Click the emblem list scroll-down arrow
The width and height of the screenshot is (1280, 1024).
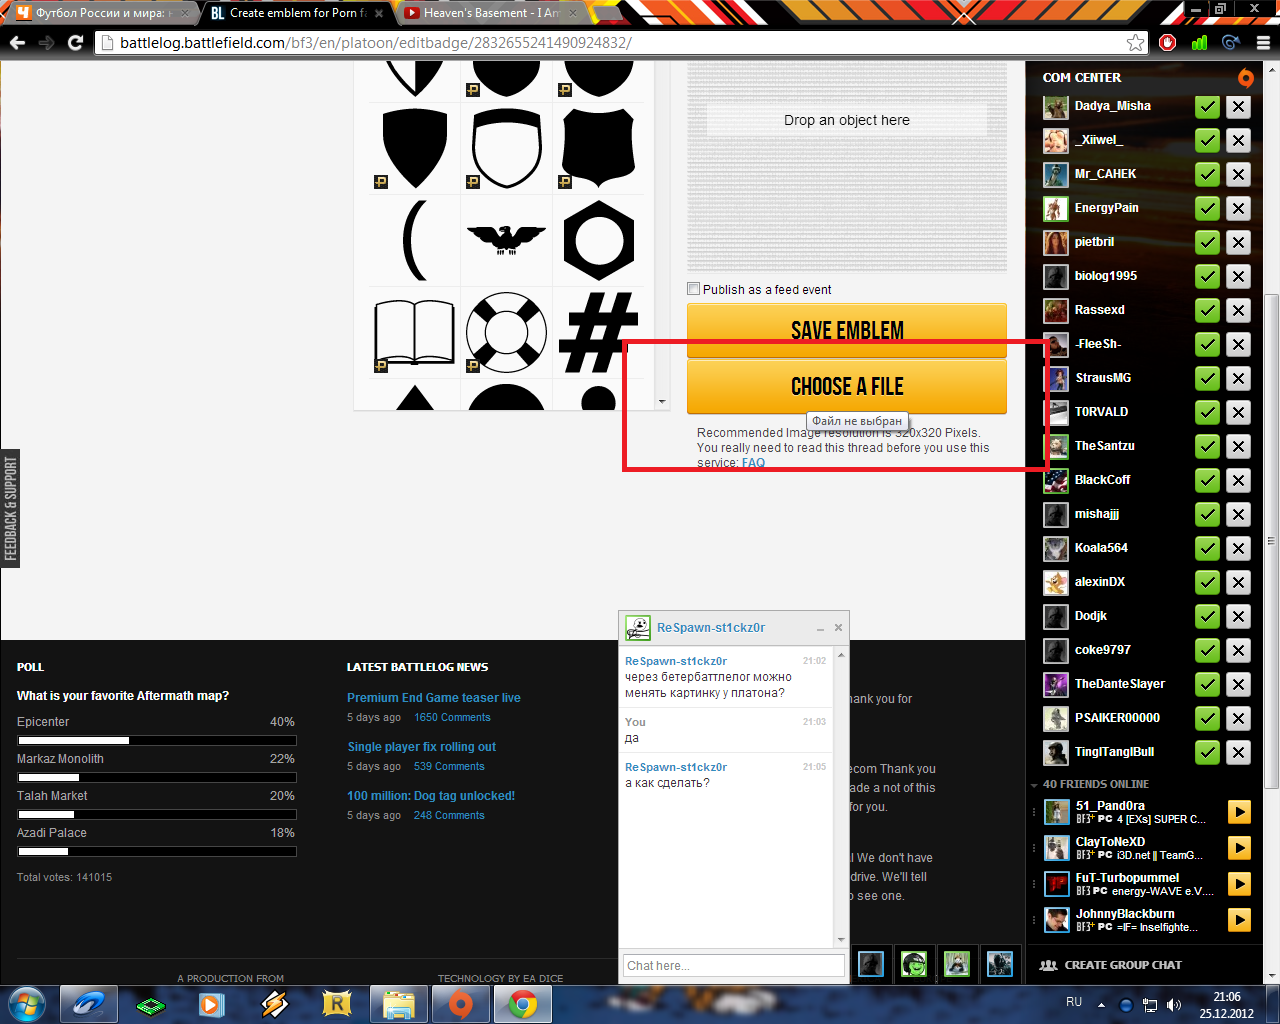[x=662, y=401]
